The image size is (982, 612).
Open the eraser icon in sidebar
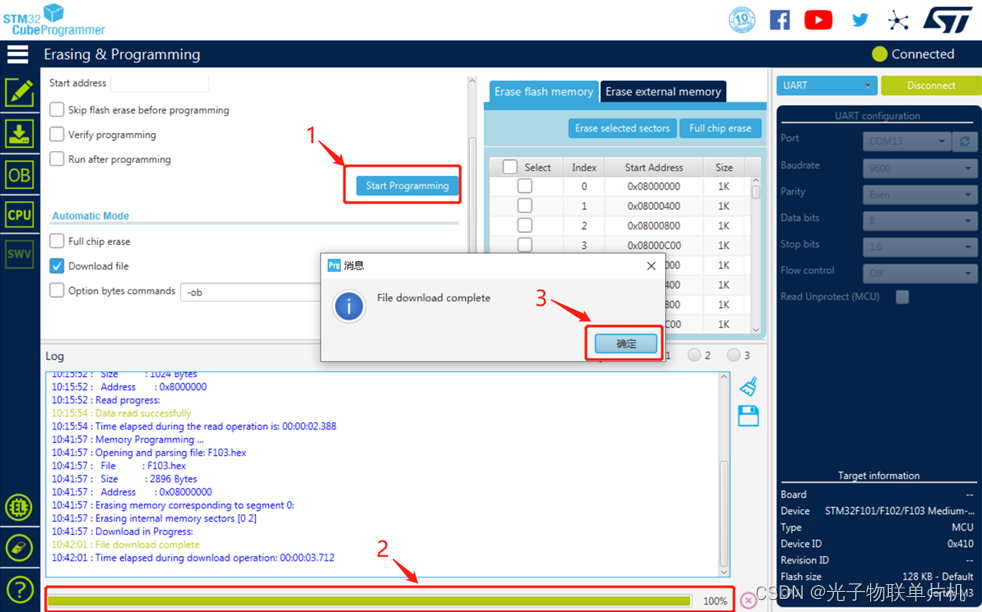19,548
